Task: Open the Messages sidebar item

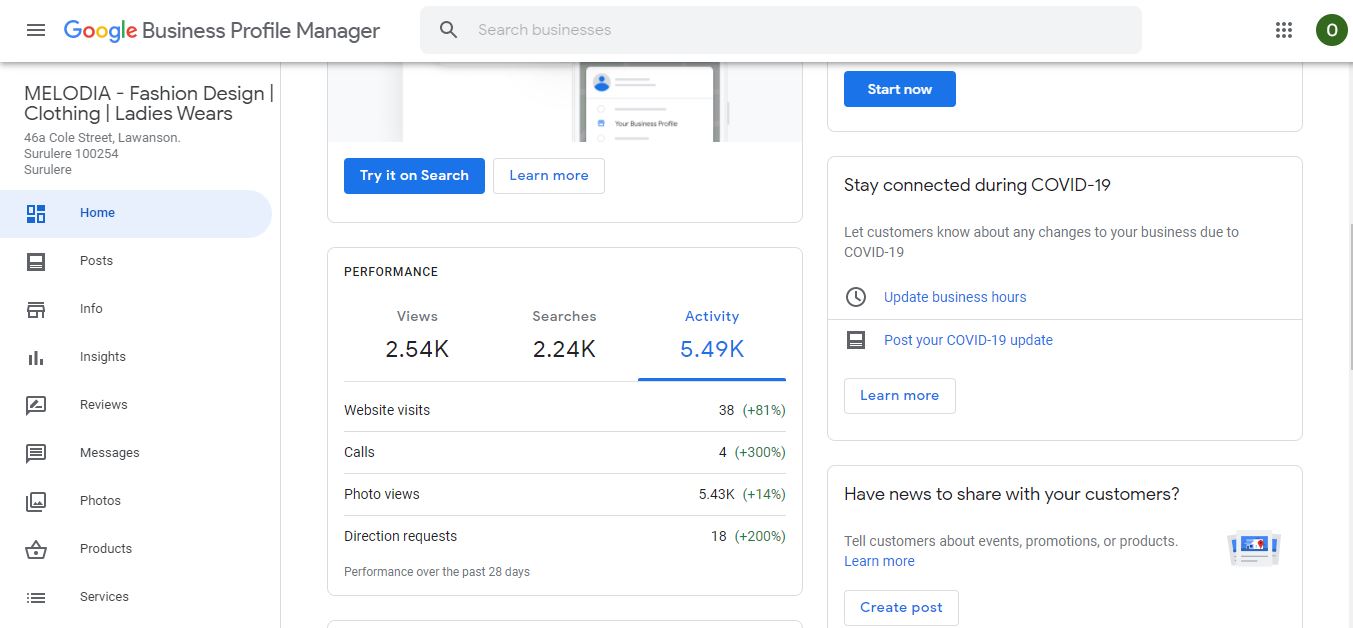Action: pos(136,453)
